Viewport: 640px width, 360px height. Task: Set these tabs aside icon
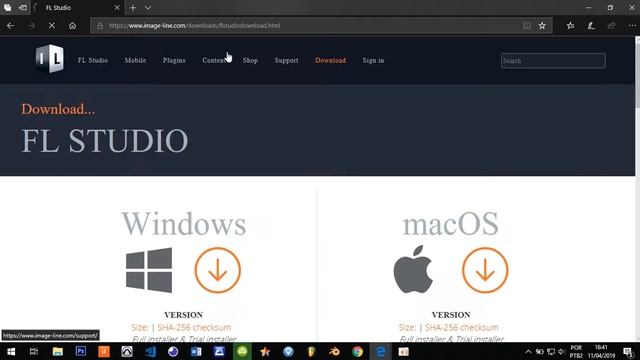(23, 7)
